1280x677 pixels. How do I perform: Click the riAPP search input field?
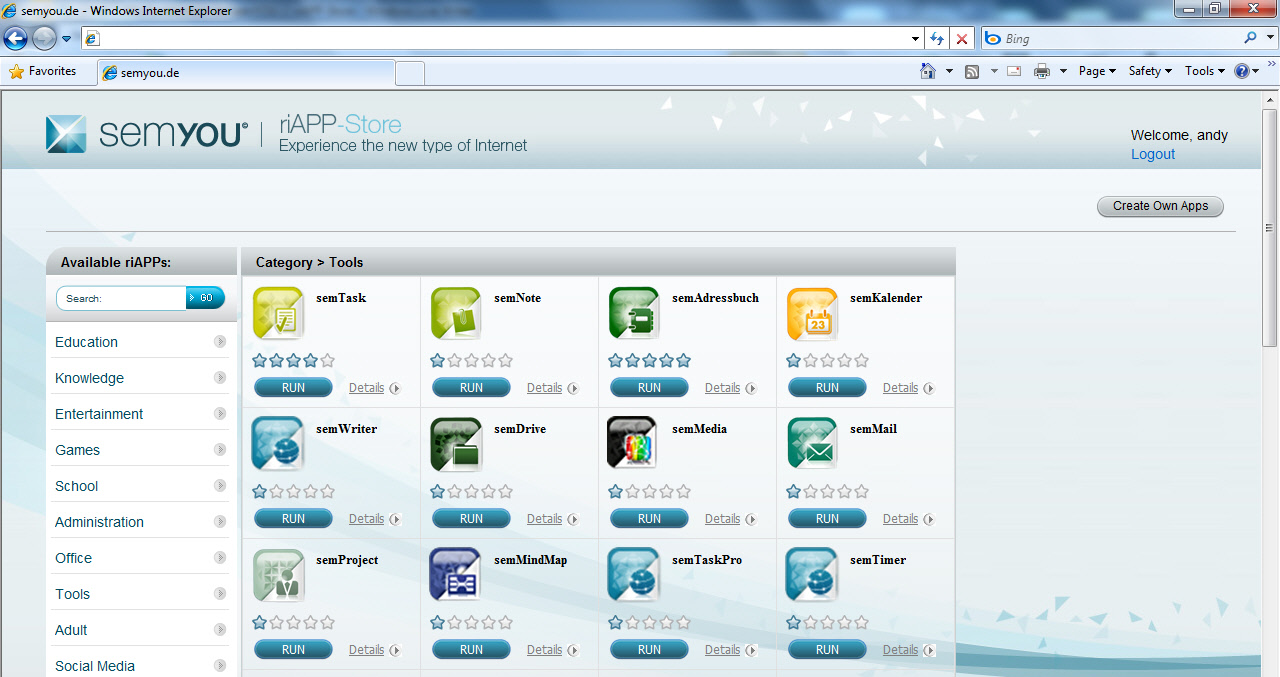(x=122, y=298)
